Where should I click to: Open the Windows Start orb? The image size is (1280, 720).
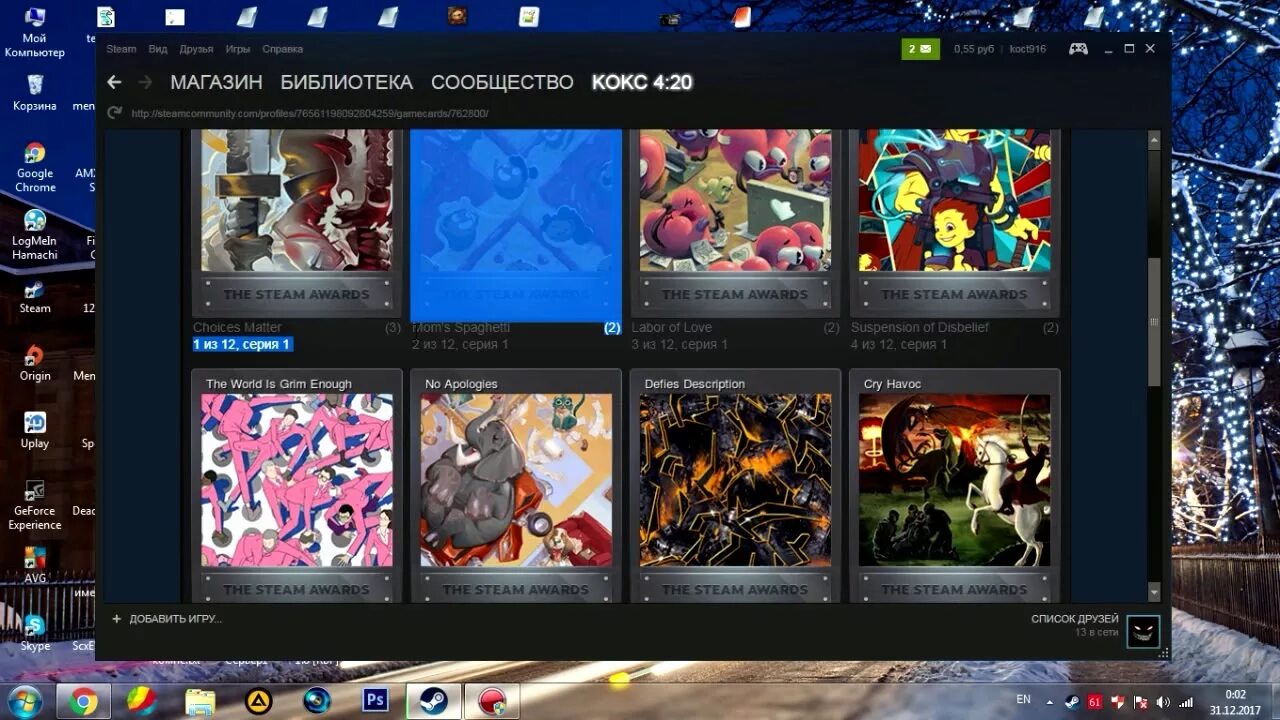point(24,700)
